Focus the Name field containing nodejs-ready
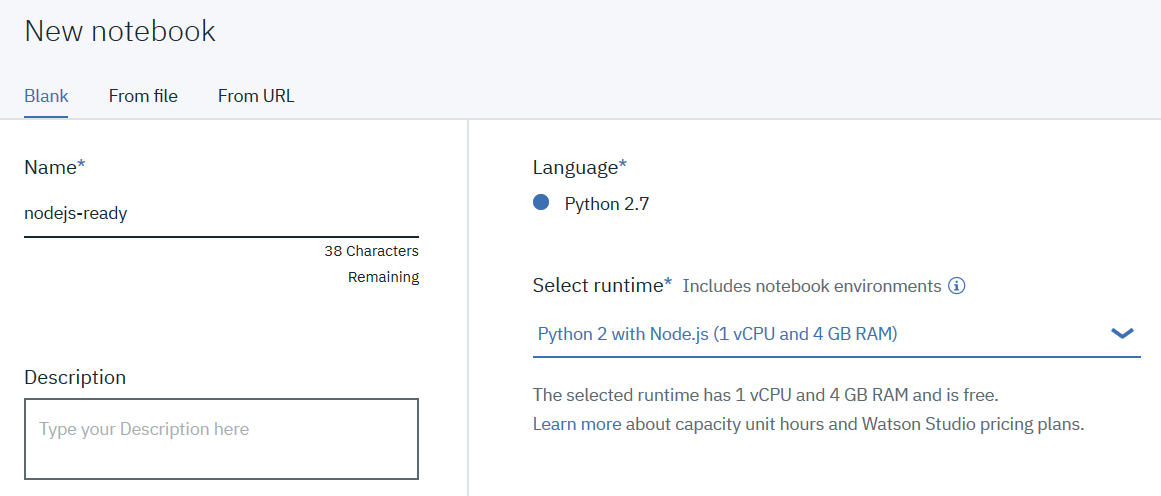The height and width of the screenshot is (496, 1161). 220,213
